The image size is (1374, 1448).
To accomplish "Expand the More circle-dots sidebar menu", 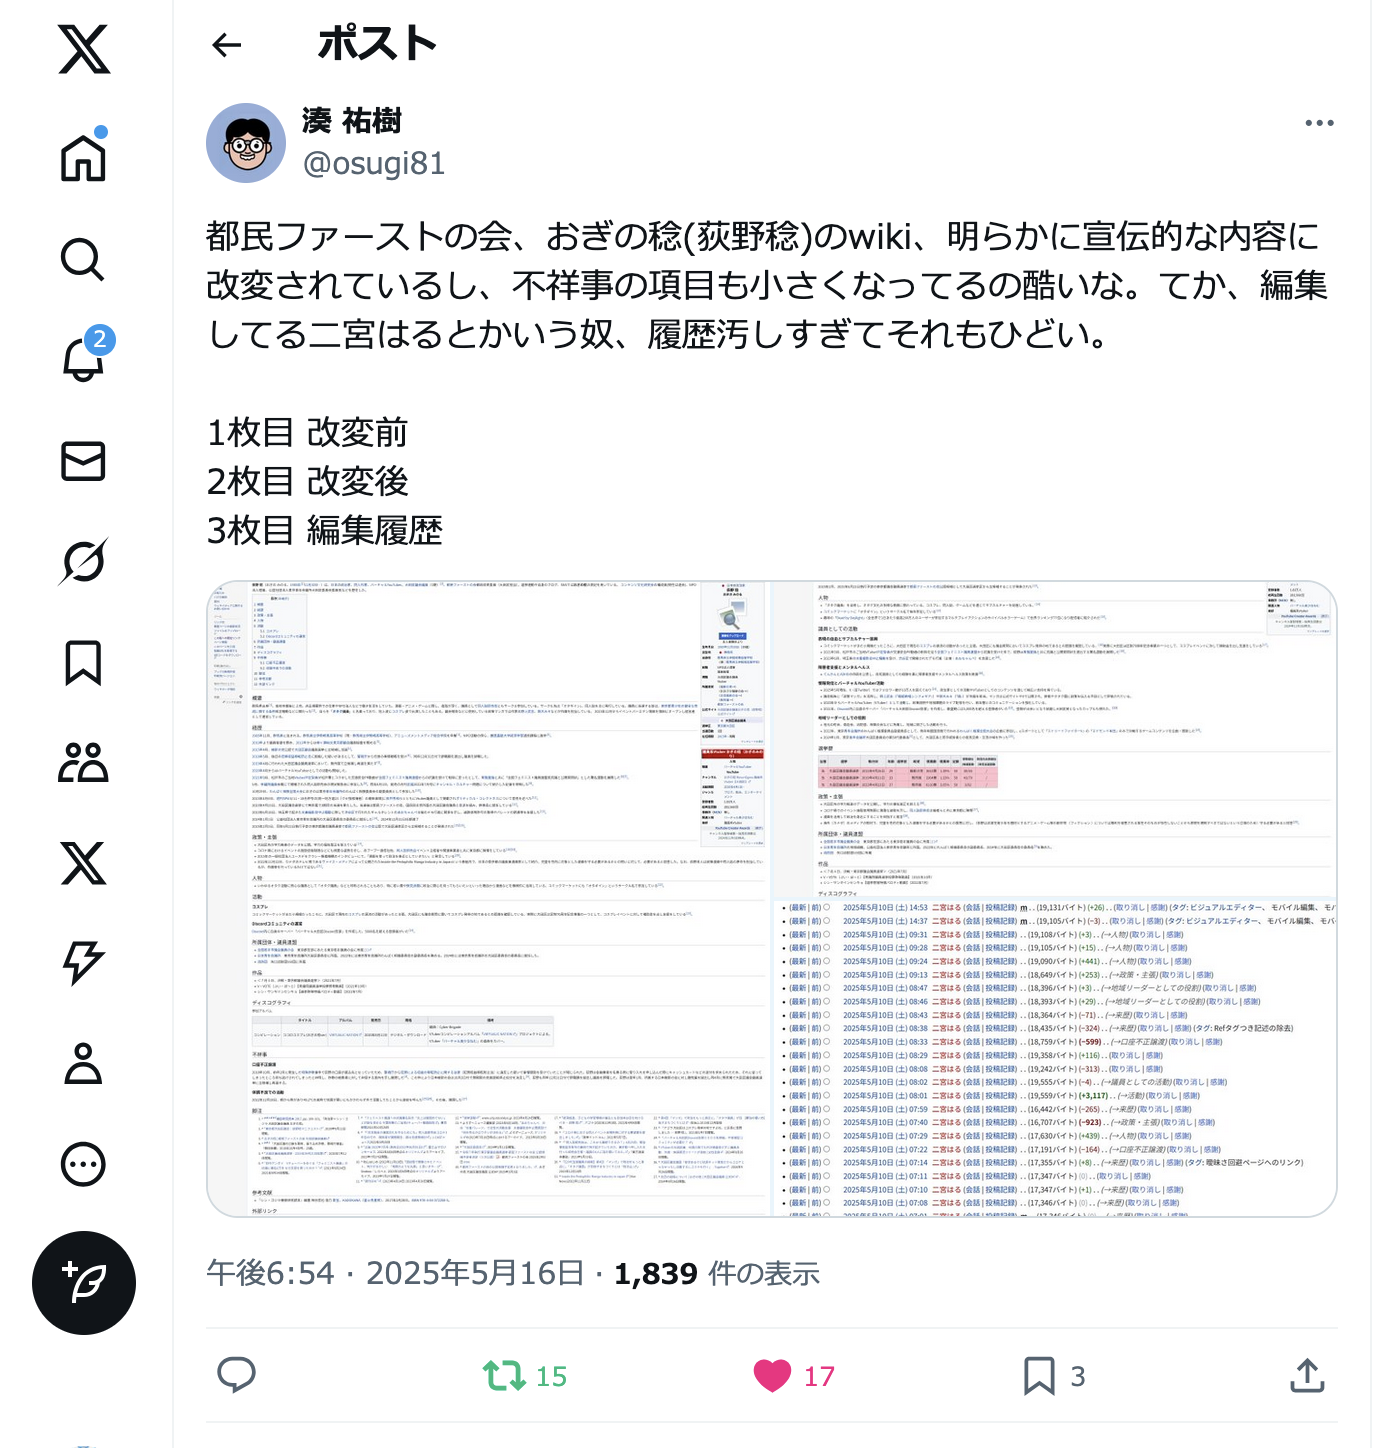I will coord(84,1164).
